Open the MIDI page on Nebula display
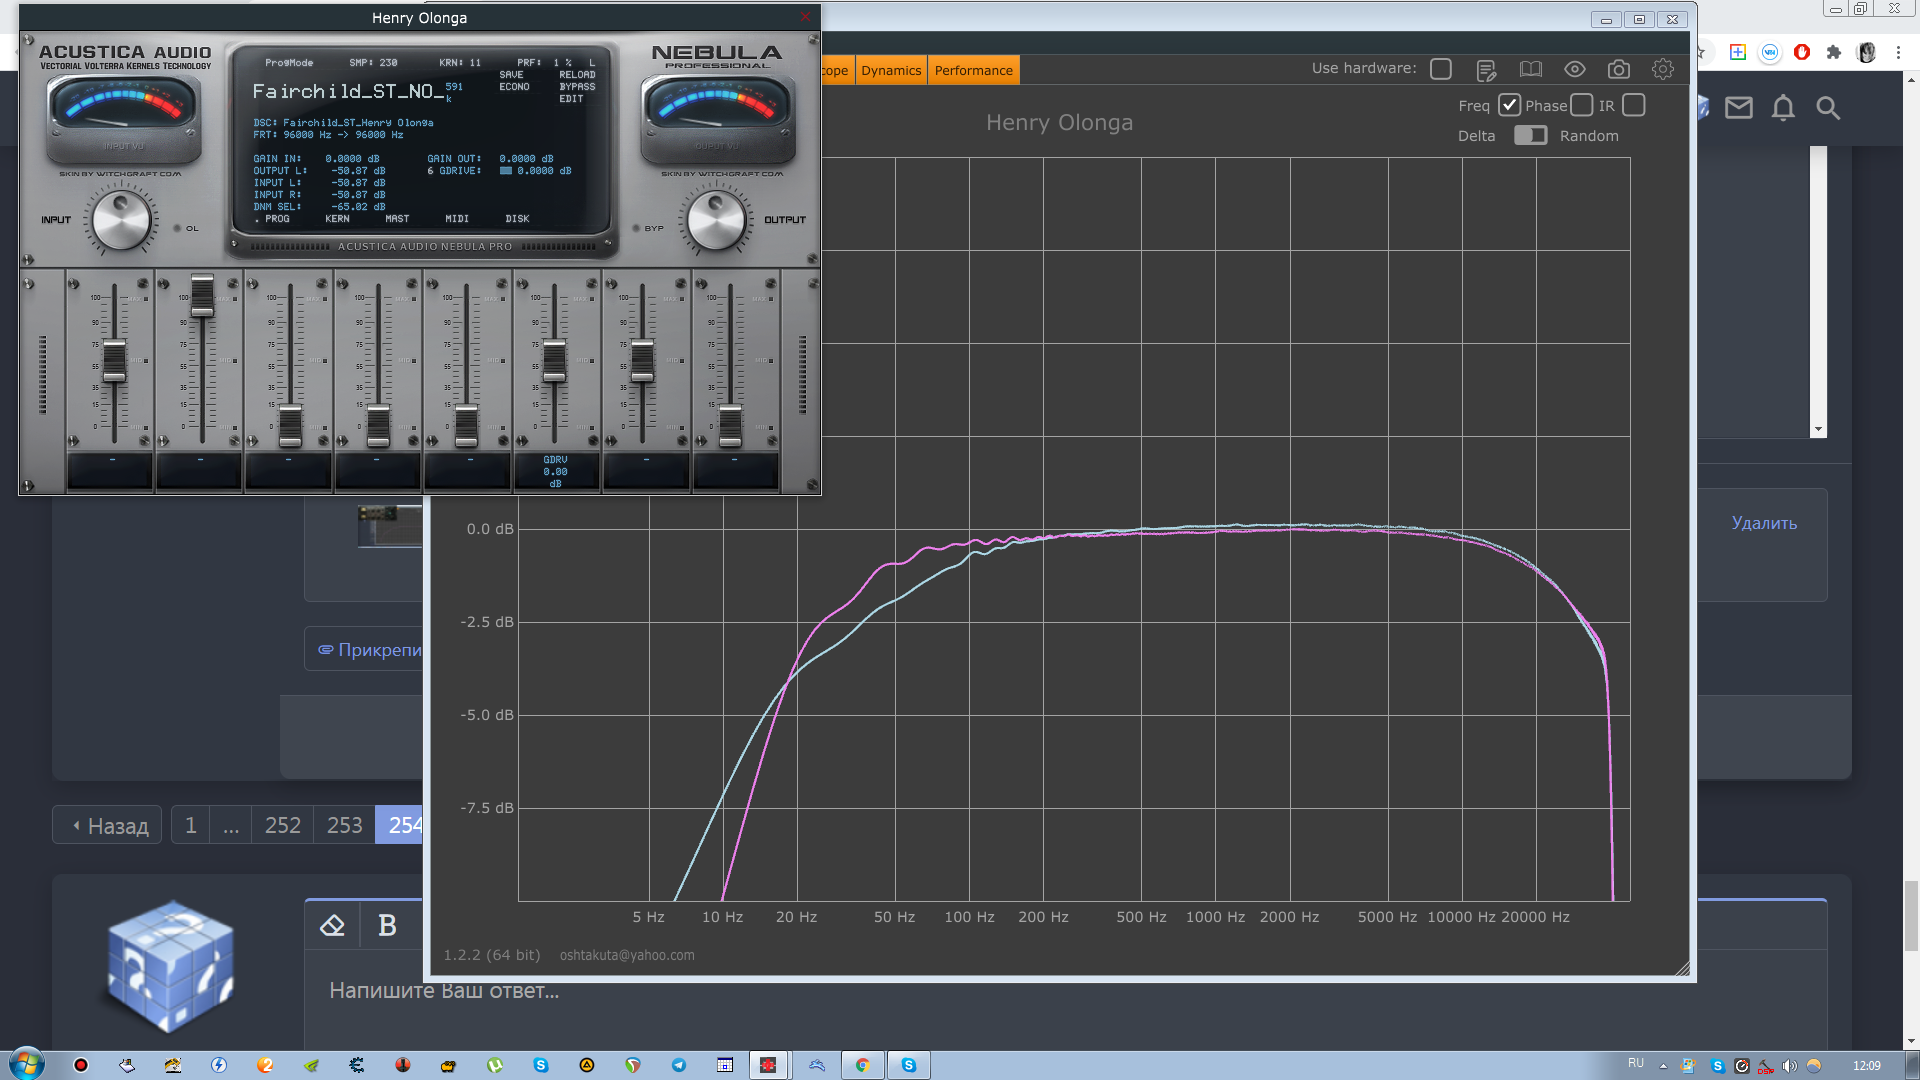The image size is (1920, 1080). click(457, 219)
